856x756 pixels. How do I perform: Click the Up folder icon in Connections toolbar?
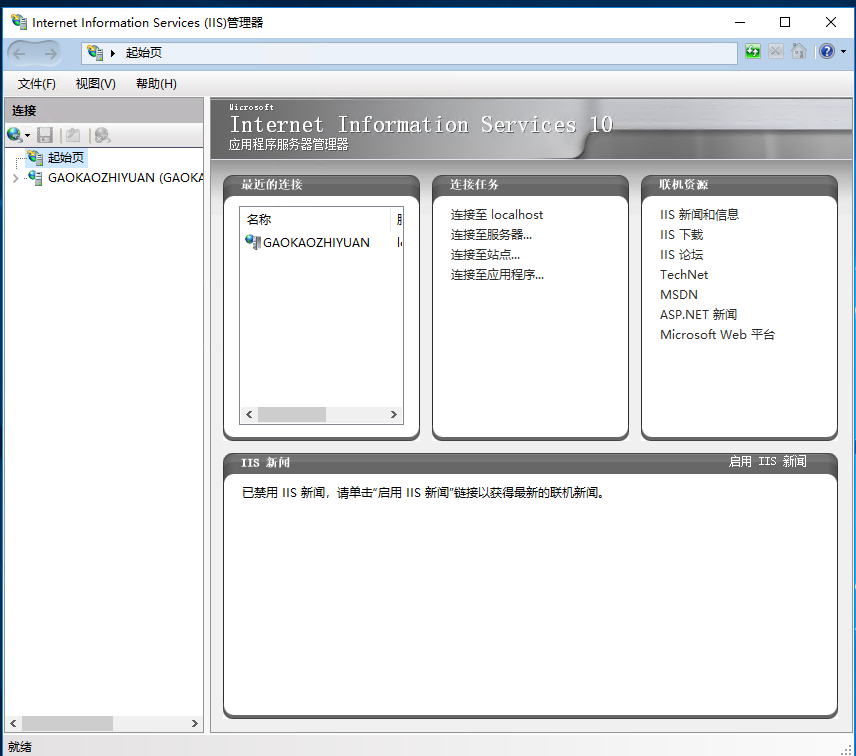click(x=73, y=135)
